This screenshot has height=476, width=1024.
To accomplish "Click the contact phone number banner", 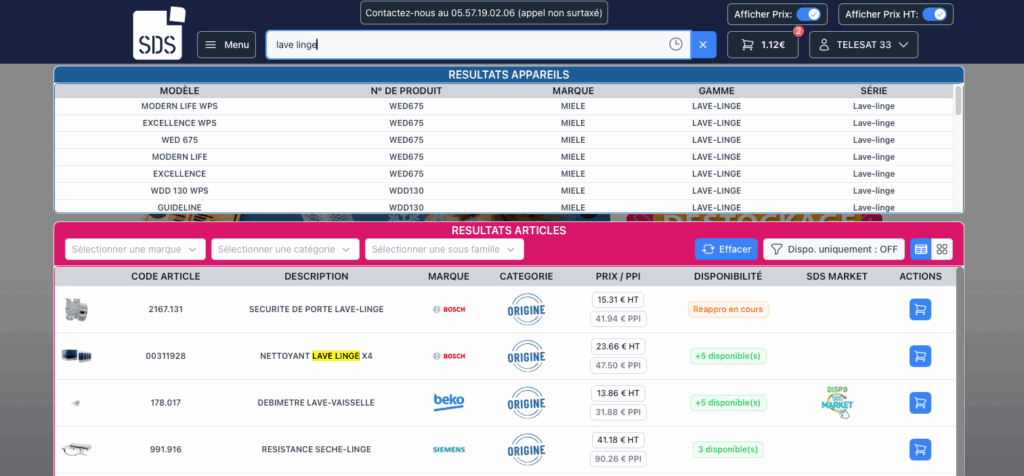I will coord(484,13).
